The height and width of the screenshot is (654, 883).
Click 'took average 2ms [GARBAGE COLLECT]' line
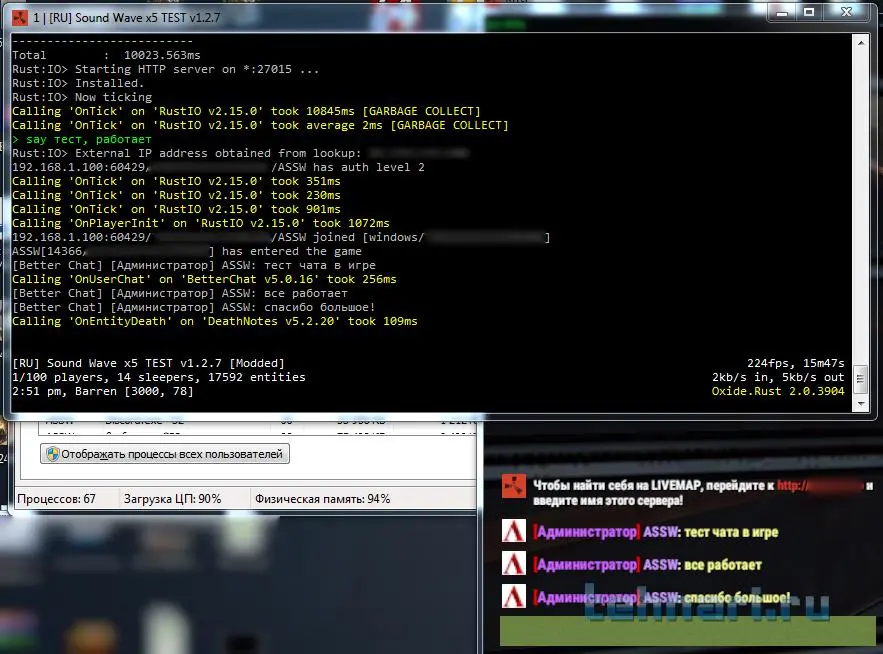[x=260, y=125]
